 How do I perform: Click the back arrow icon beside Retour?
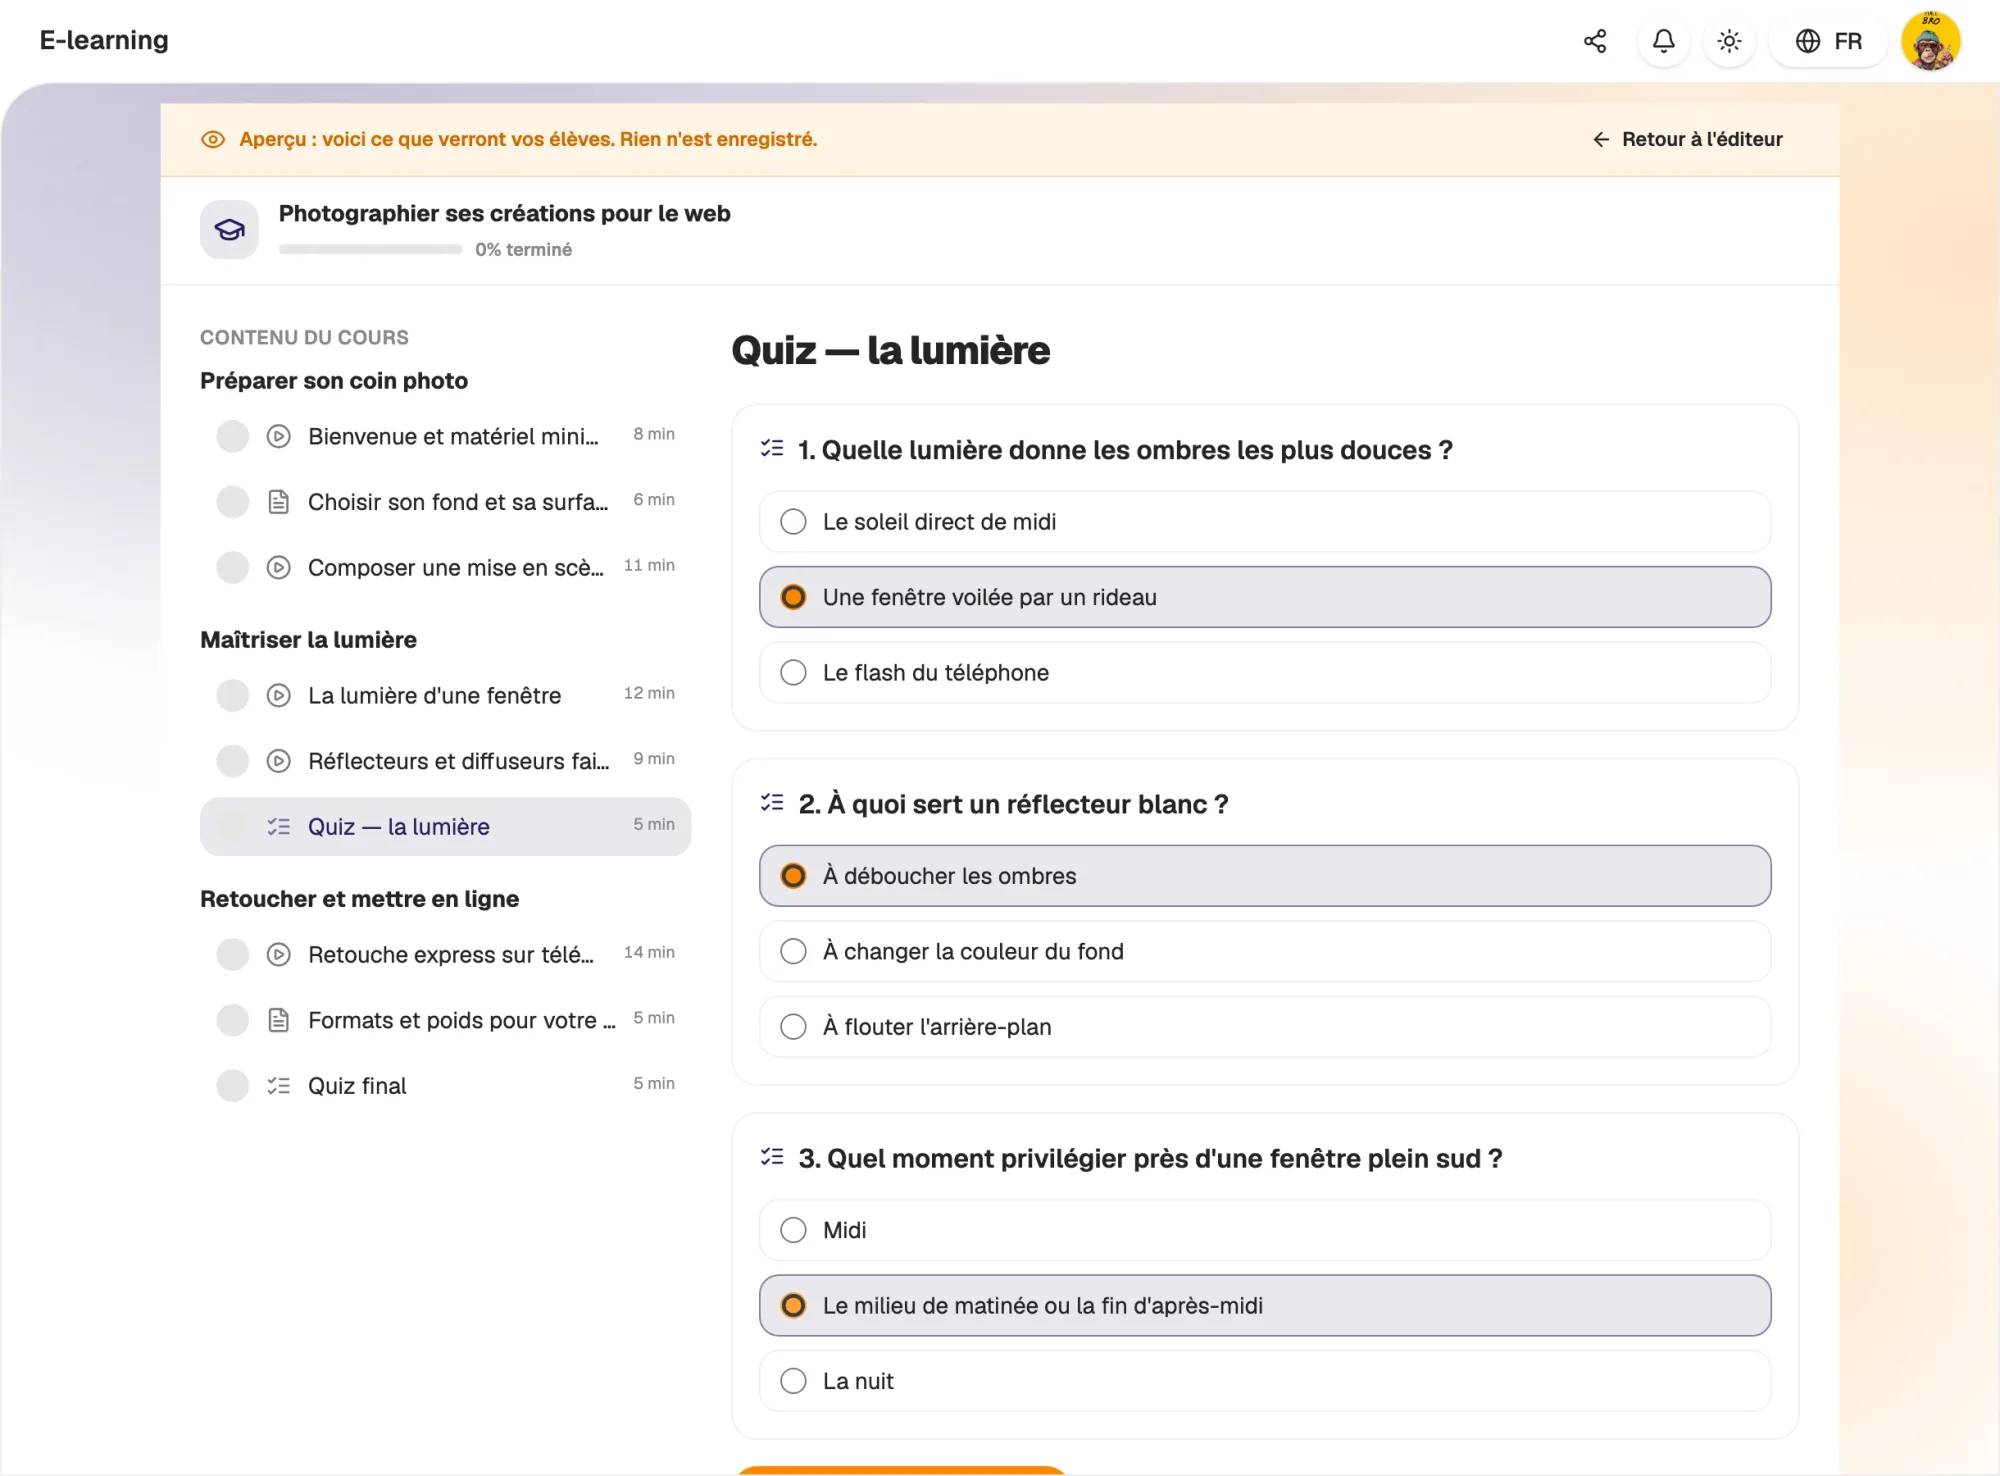click(1601, 139)
